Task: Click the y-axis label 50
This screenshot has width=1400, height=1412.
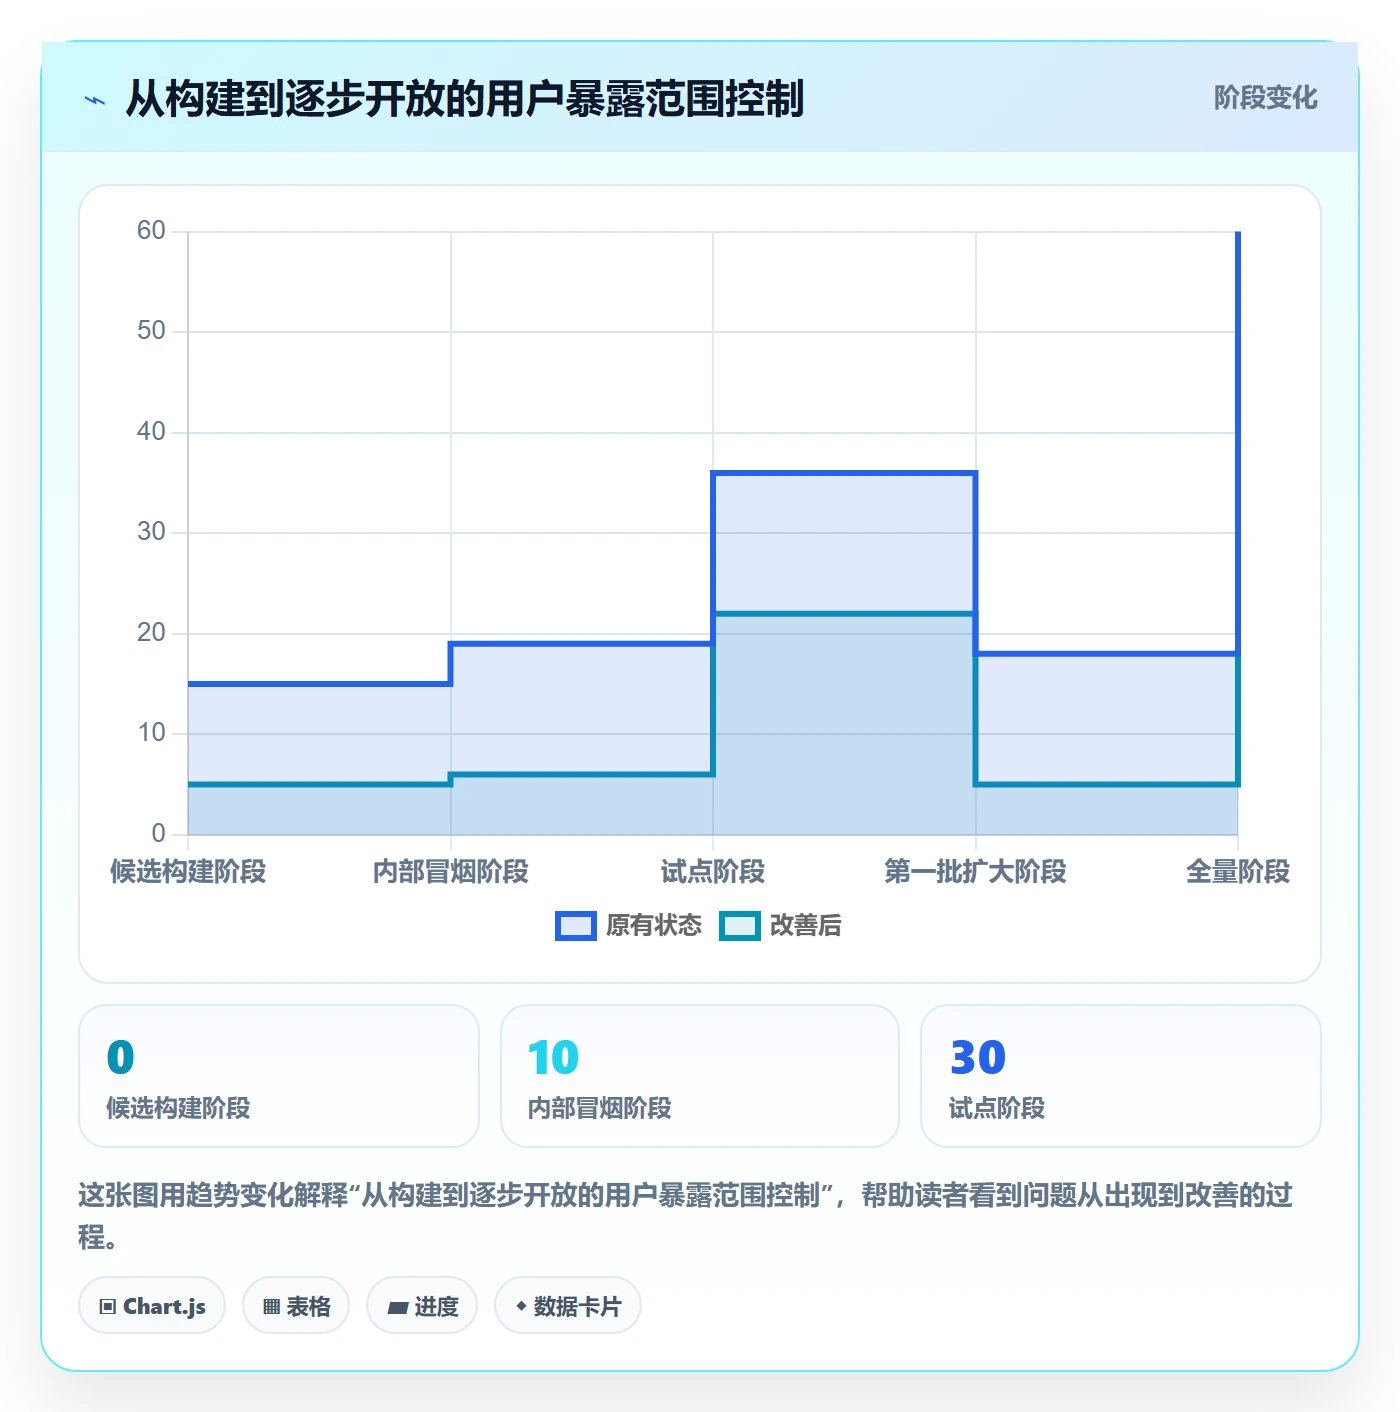Action: pyautogui.click(x=151, y=331)
